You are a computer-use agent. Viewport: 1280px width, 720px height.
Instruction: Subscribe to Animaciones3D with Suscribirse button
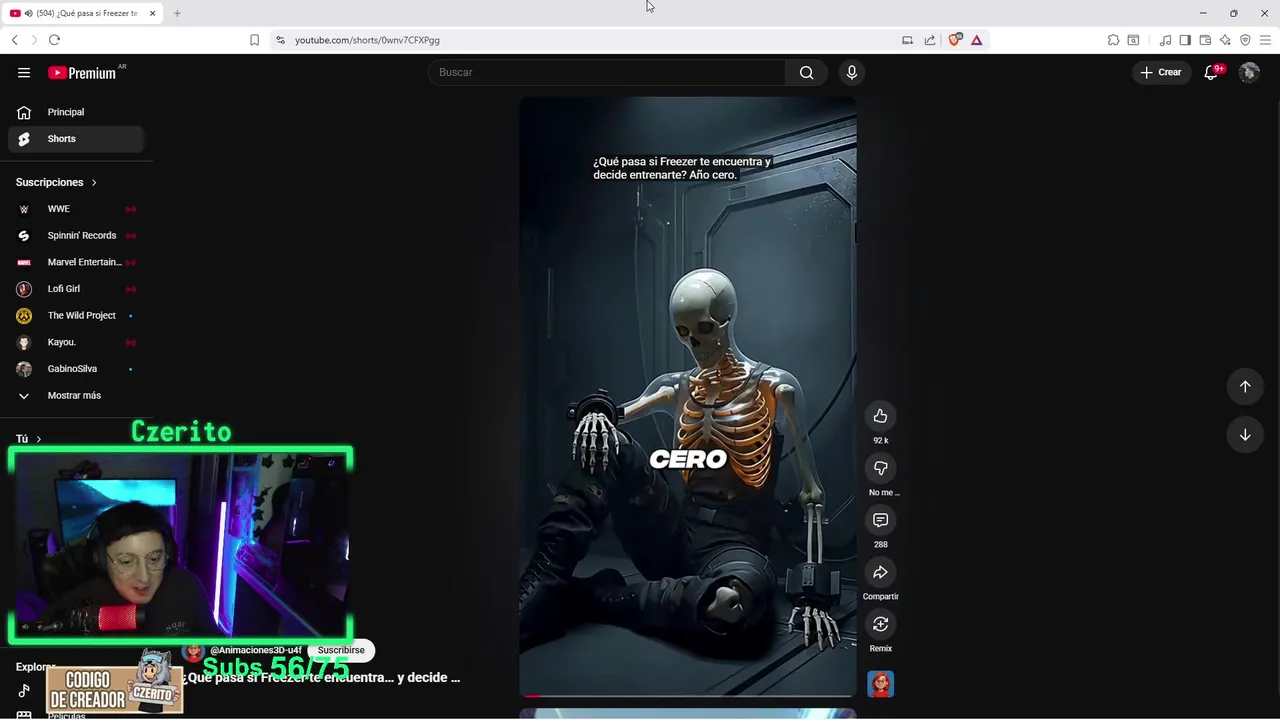click(x=341, y=650)
